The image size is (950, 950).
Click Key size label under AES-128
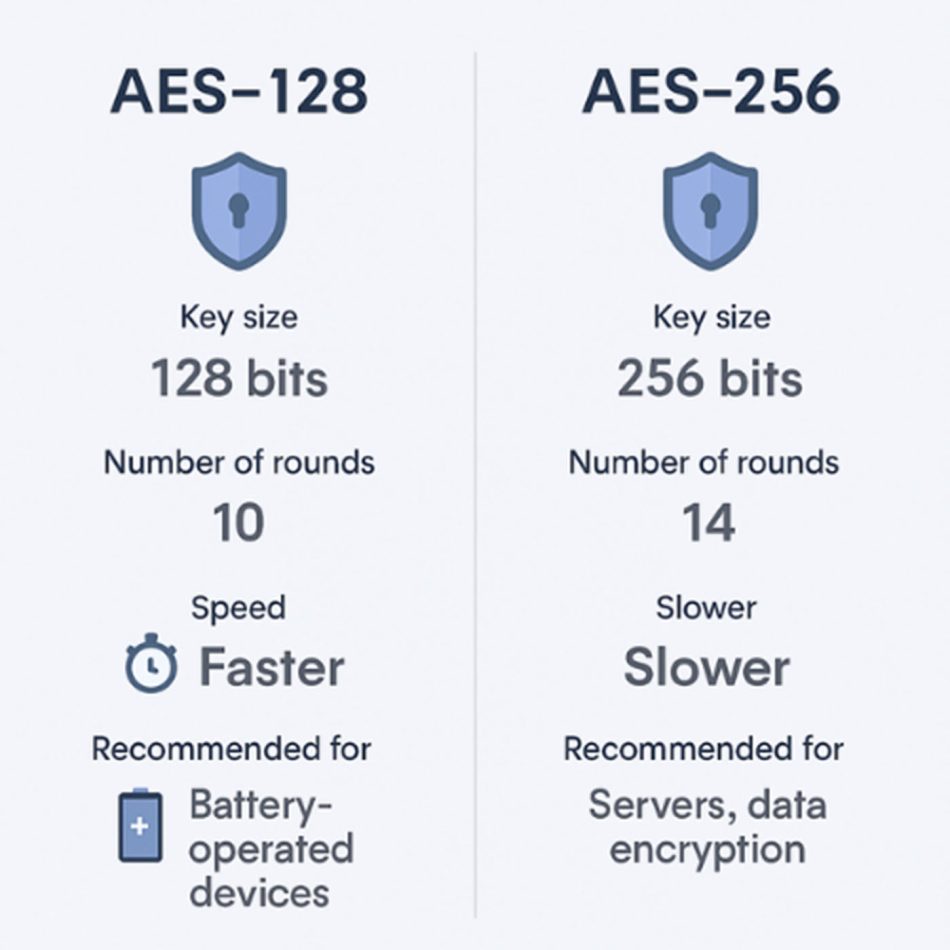[239, 317]
